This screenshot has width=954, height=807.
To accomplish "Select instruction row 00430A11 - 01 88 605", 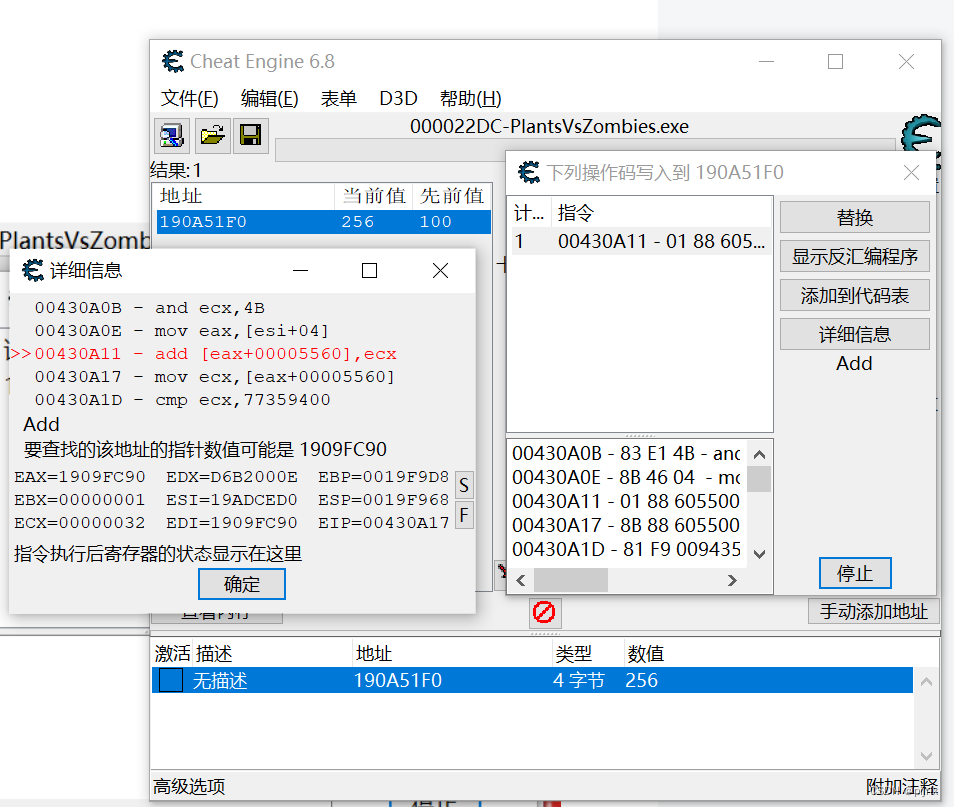I will pyautogui.click(x=640, y=241).
